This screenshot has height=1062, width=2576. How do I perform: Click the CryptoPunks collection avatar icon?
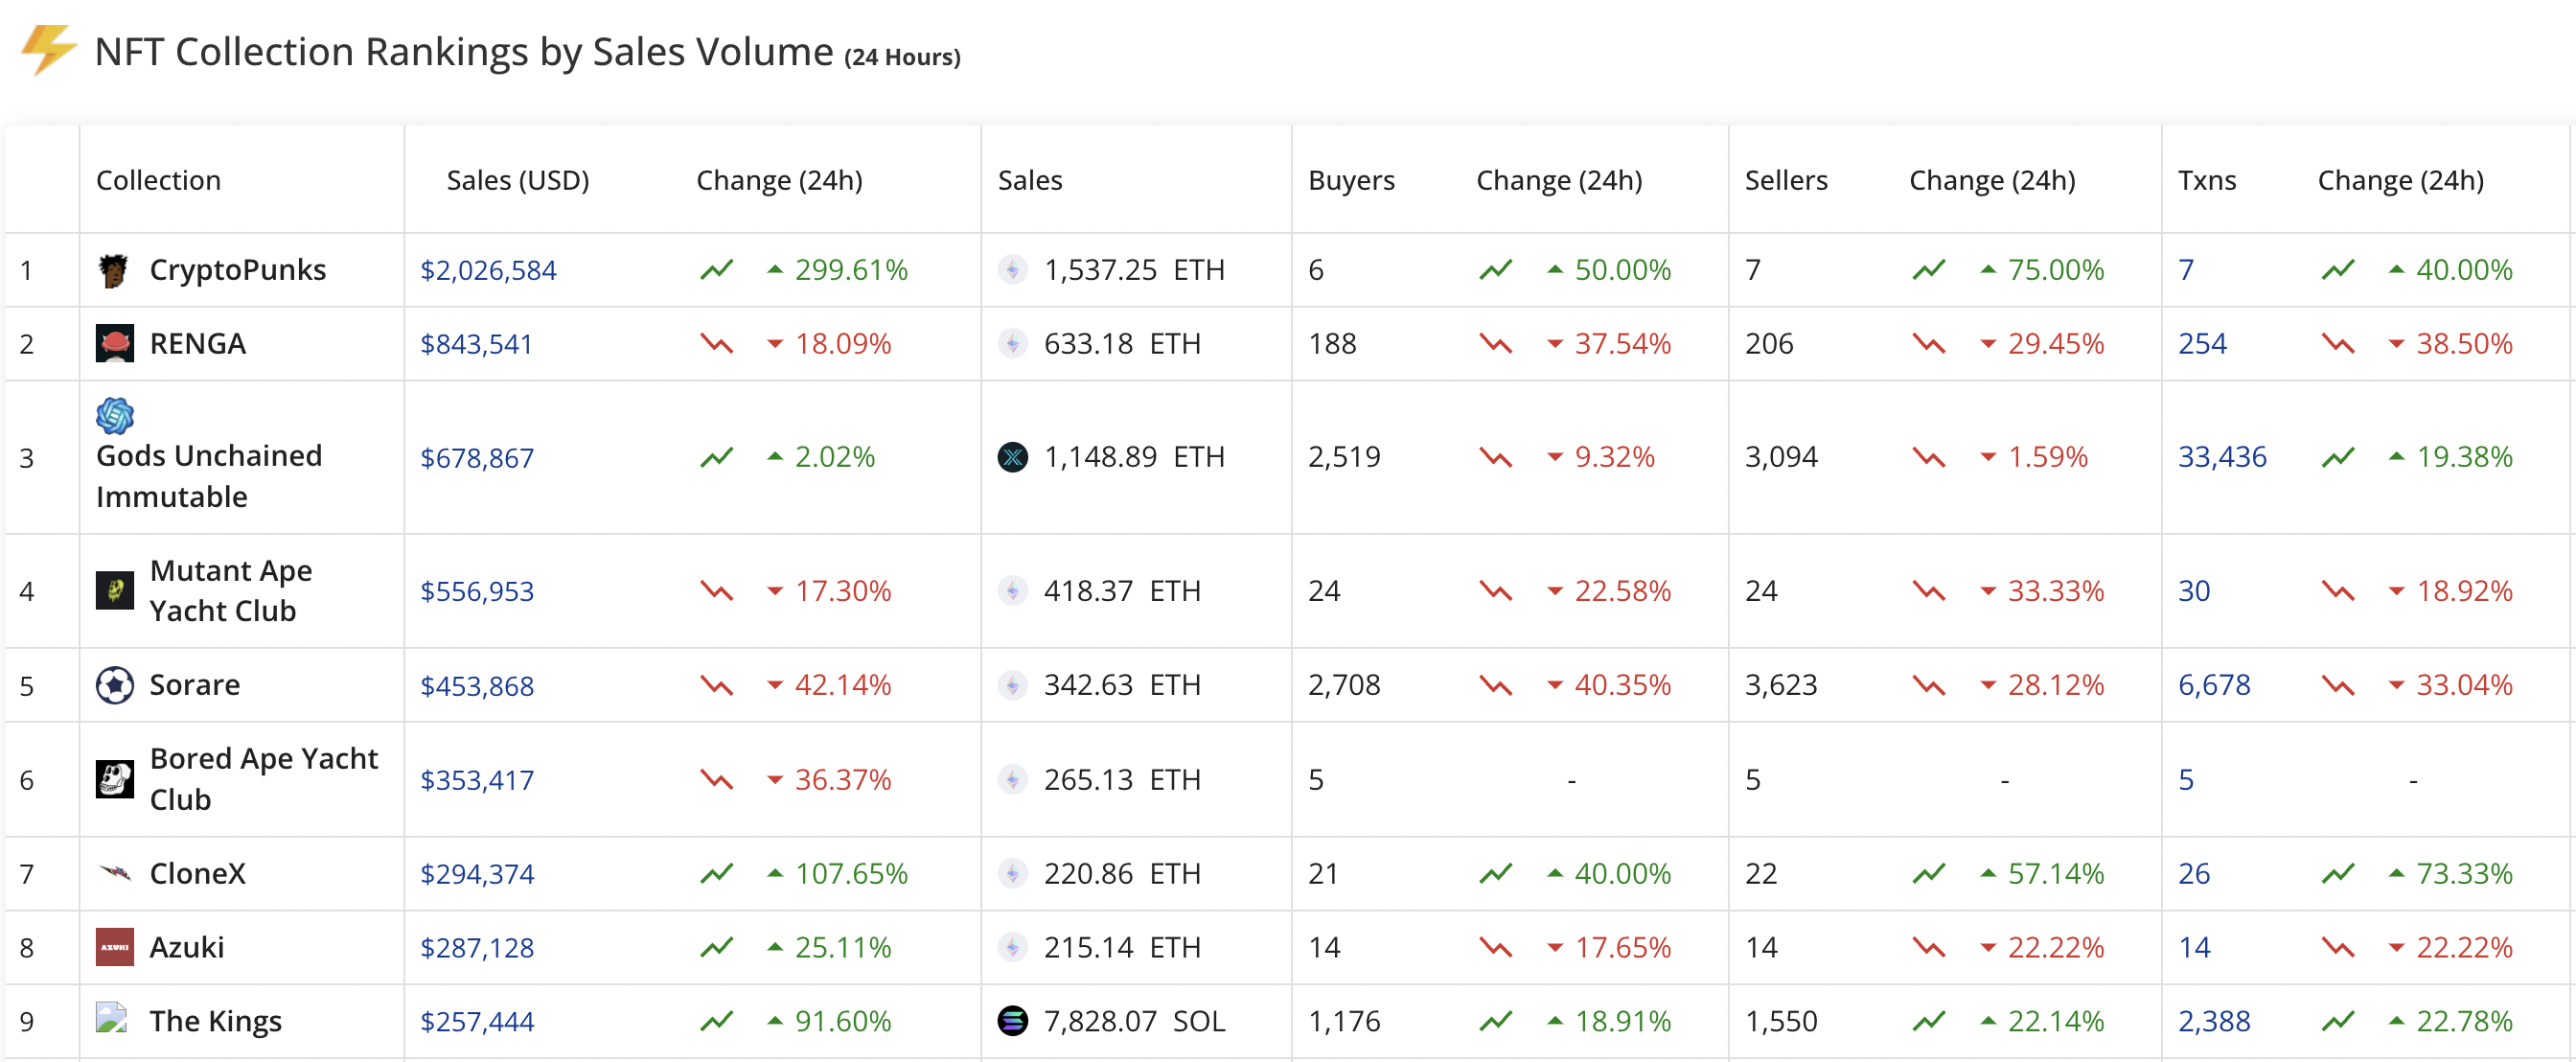[114, 270]
